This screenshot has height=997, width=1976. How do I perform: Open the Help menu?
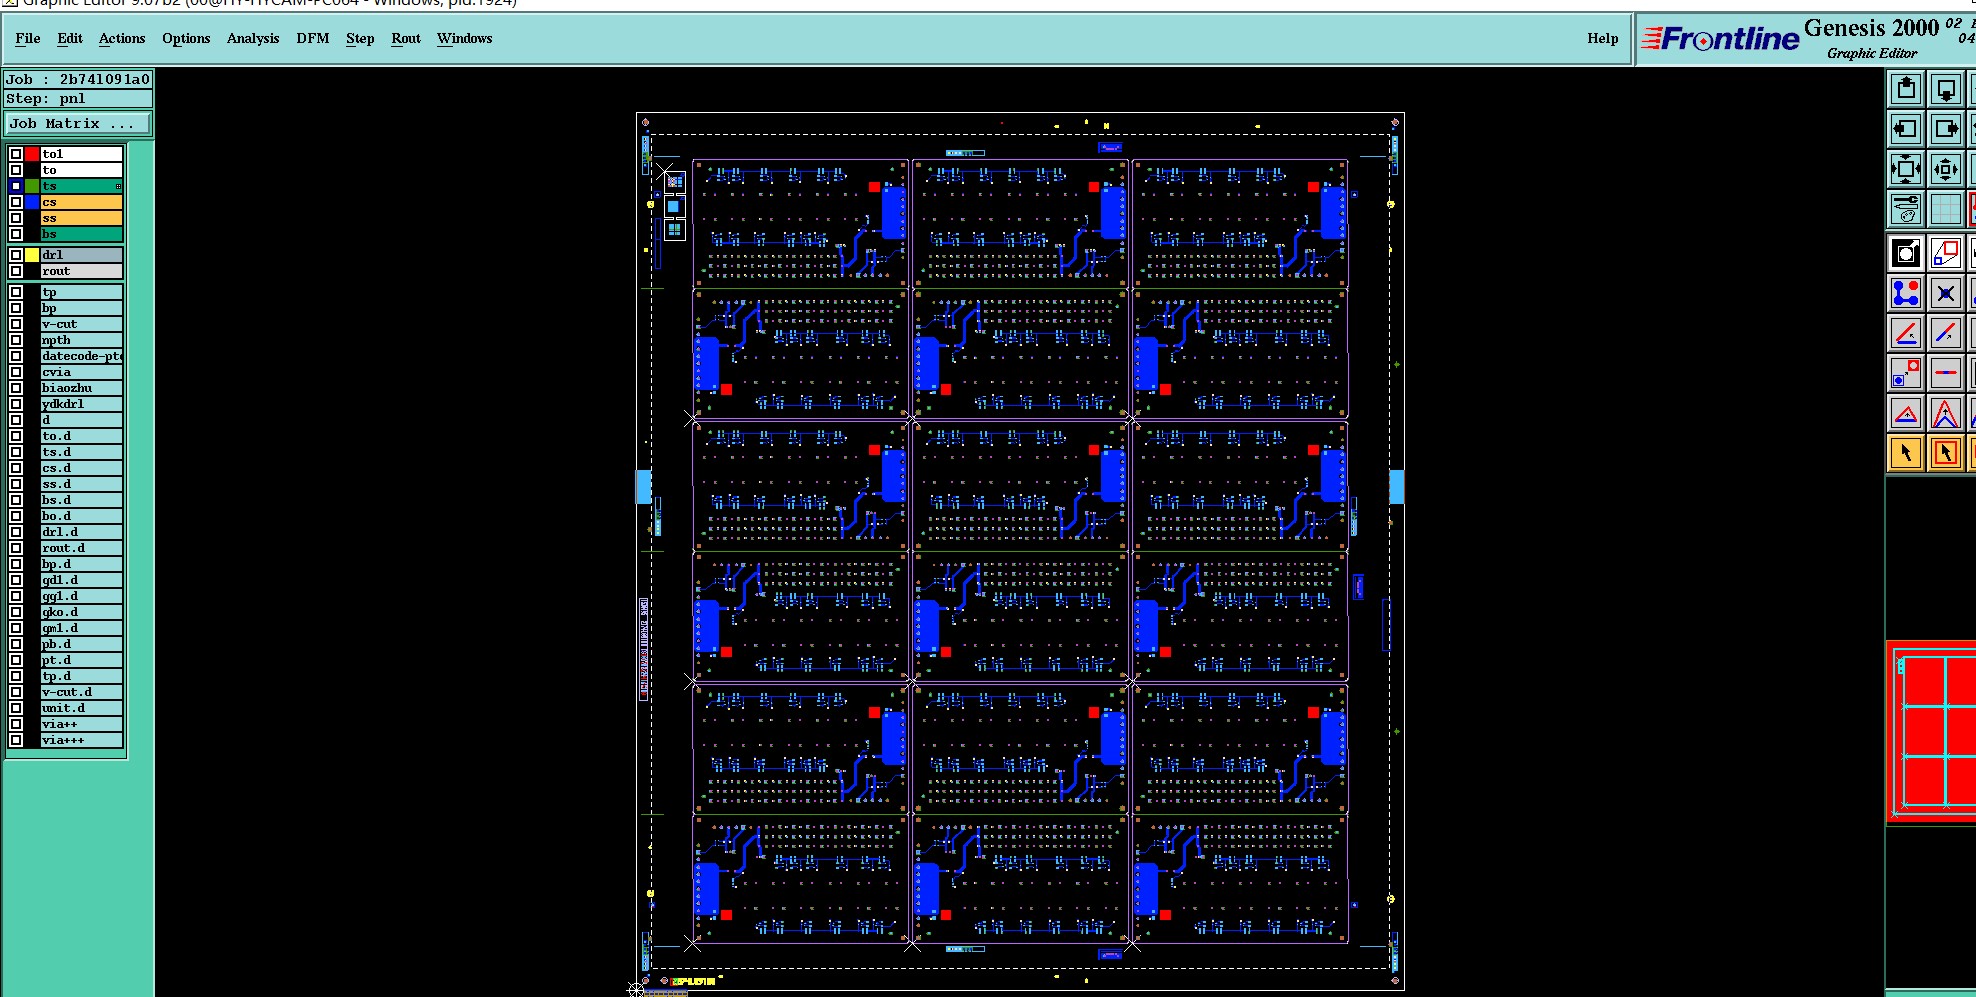[x=1603, y=38]
